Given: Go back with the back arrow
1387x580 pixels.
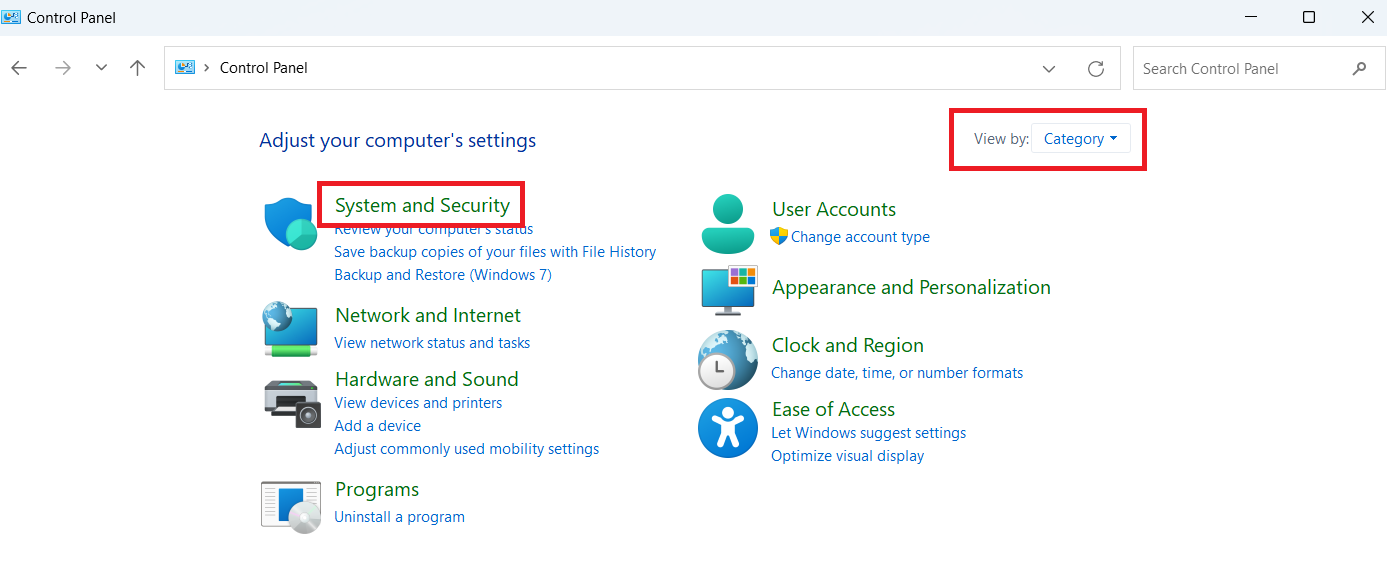Looking at the screenshot, I should (x=19, y=68).
